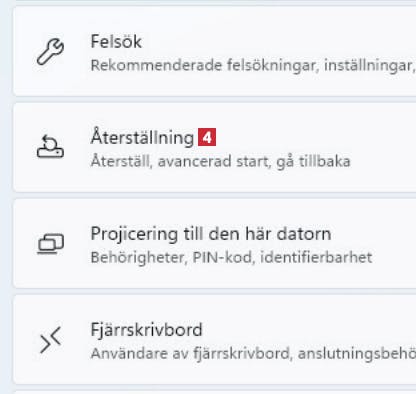416x394 pixels.
Task: Click the word "inställningar" in the Felsök description
Action: click(369, 65)
